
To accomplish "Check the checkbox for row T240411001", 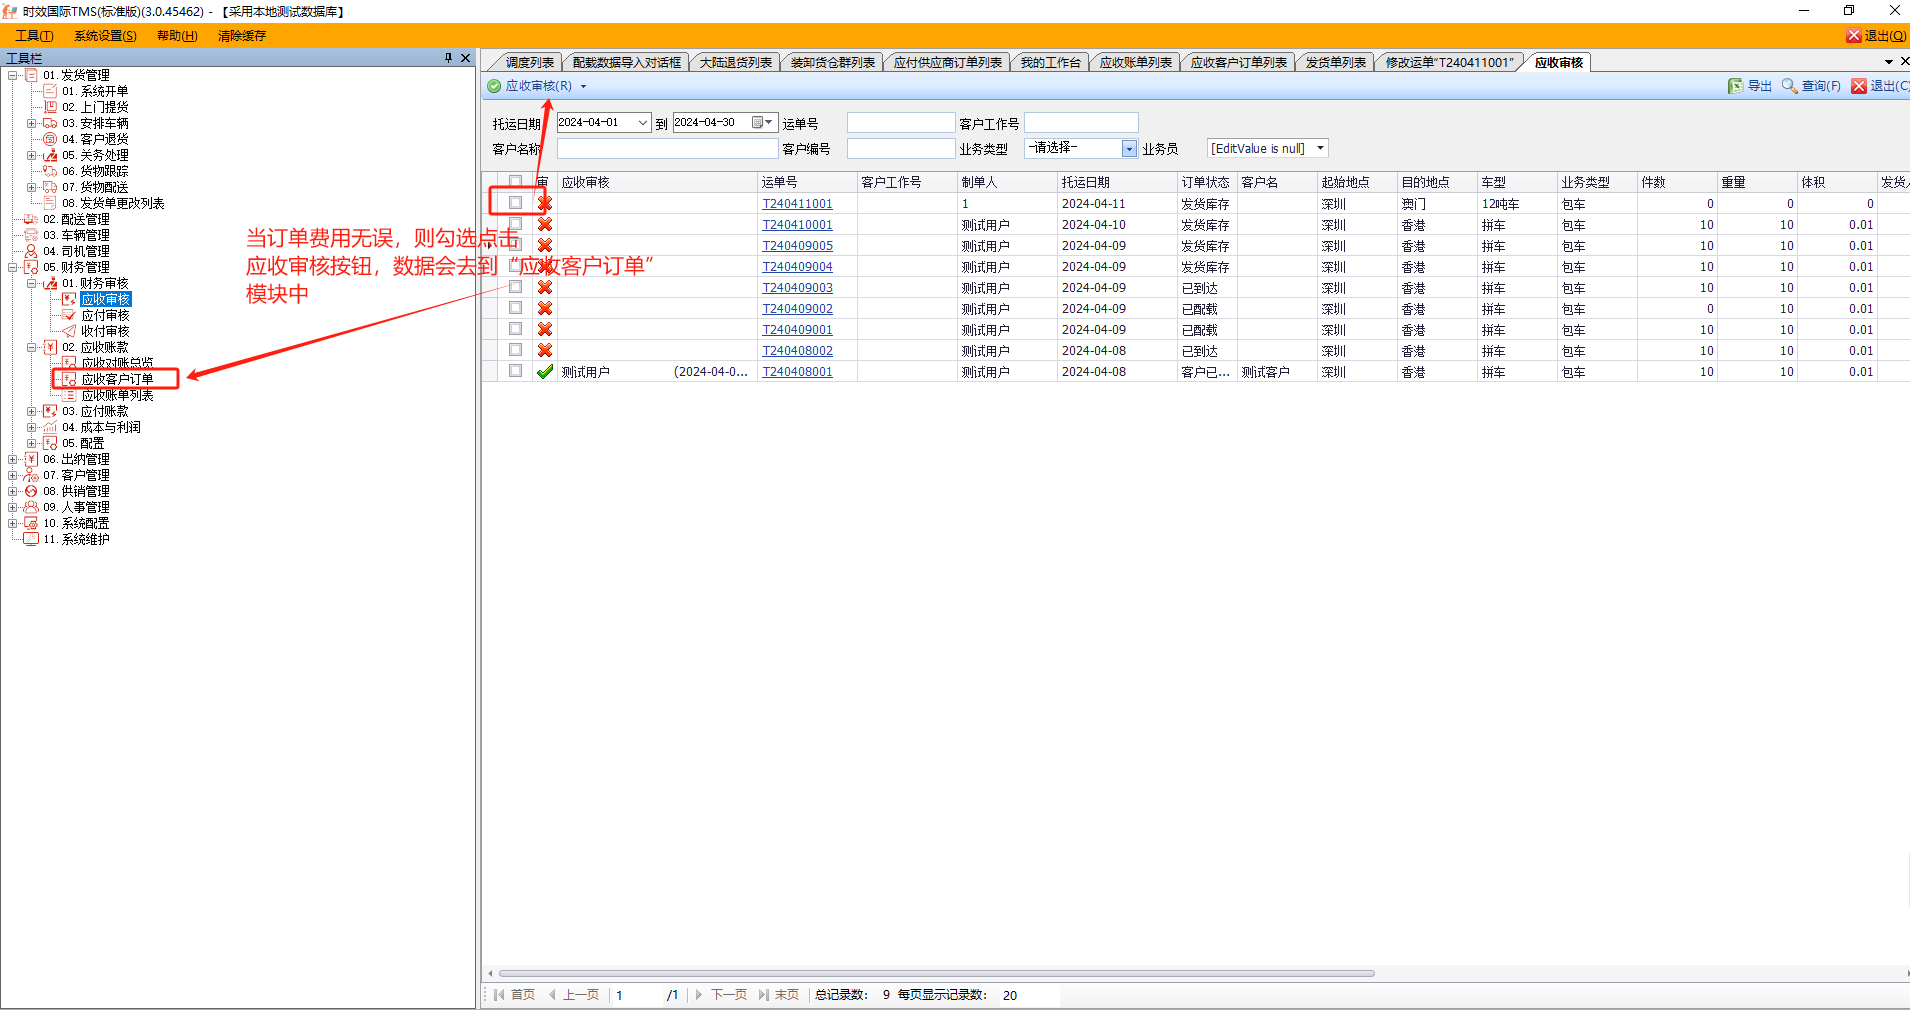I will click(x=515, y=203).
